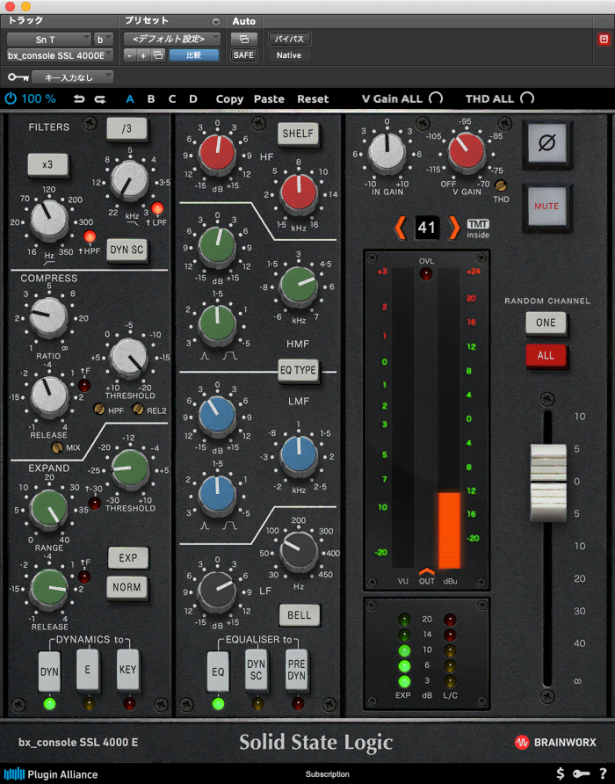Click Reset in the toolbar
Viewport: 615px width, 784px height.
pyautogui.click(x=313, y=99)
